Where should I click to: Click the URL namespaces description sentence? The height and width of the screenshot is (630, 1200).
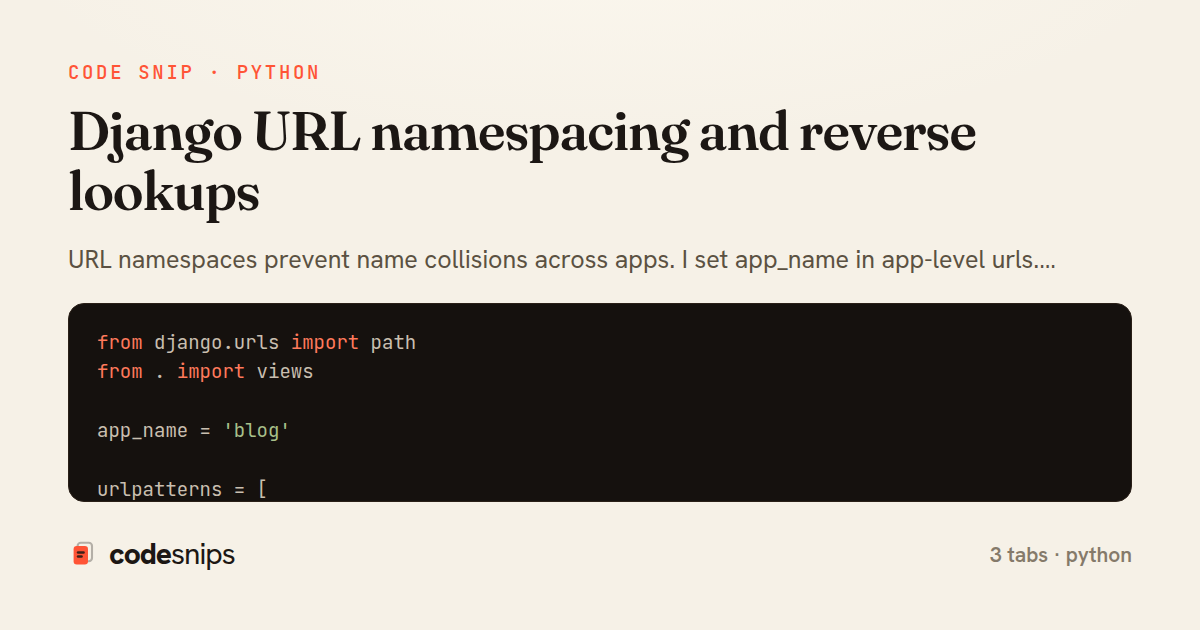coord(562,261)
